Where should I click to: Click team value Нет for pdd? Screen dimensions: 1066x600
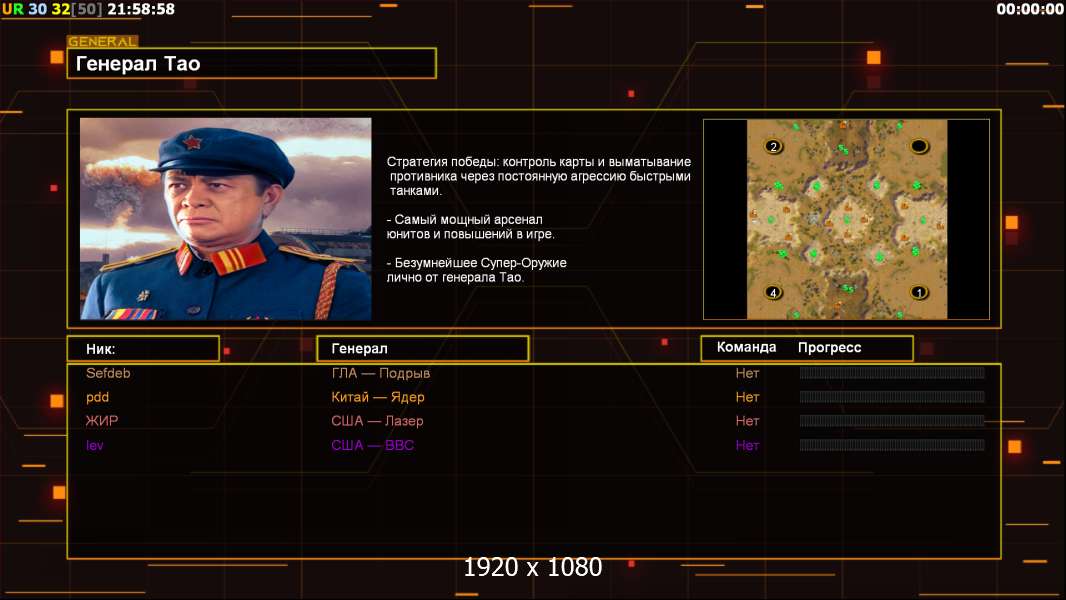point(747,398)
